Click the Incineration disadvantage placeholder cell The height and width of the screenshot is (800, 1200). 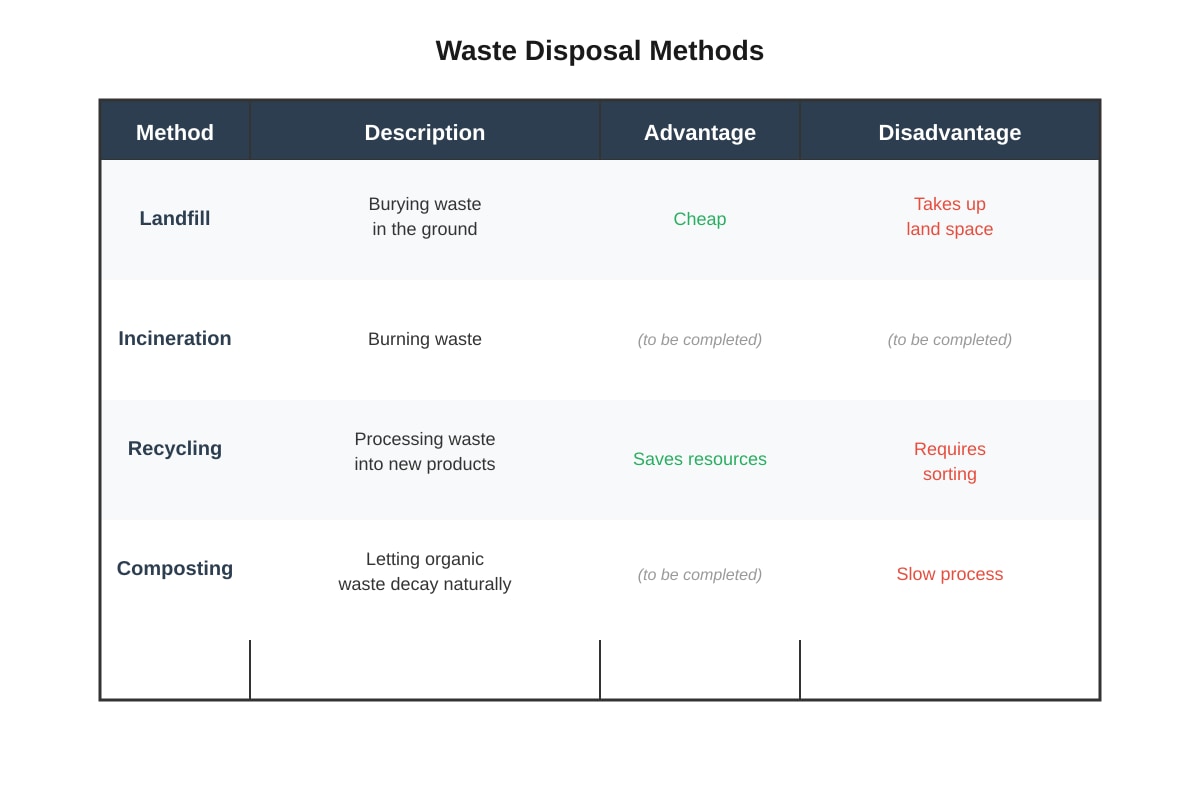pos(950,340)
